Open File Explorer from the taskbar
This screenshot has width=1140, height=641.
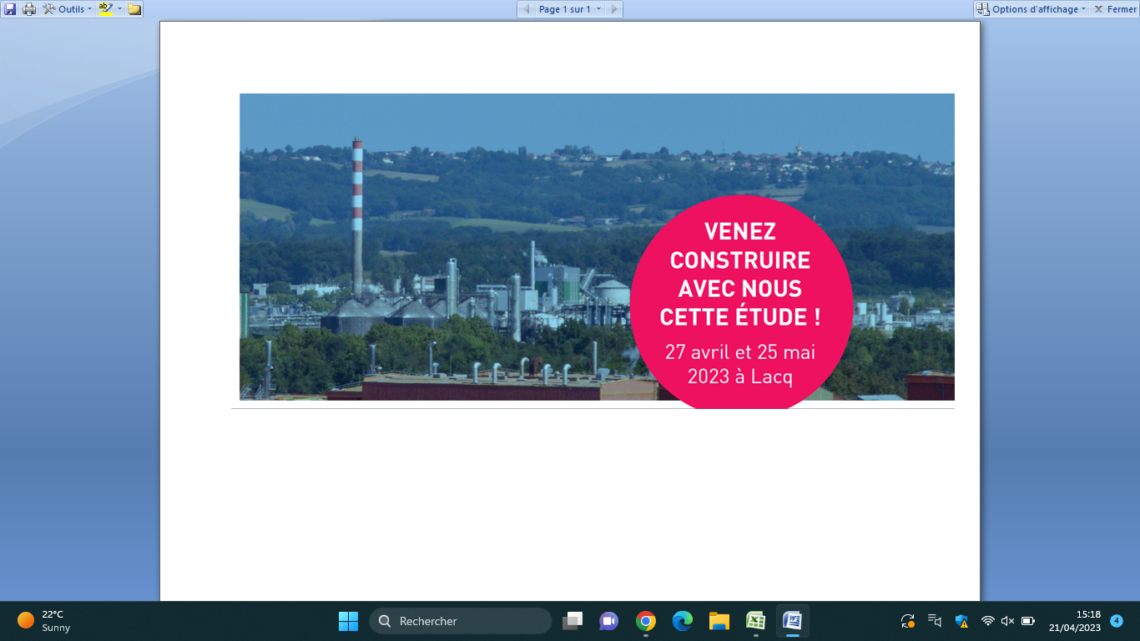[719, 621]
